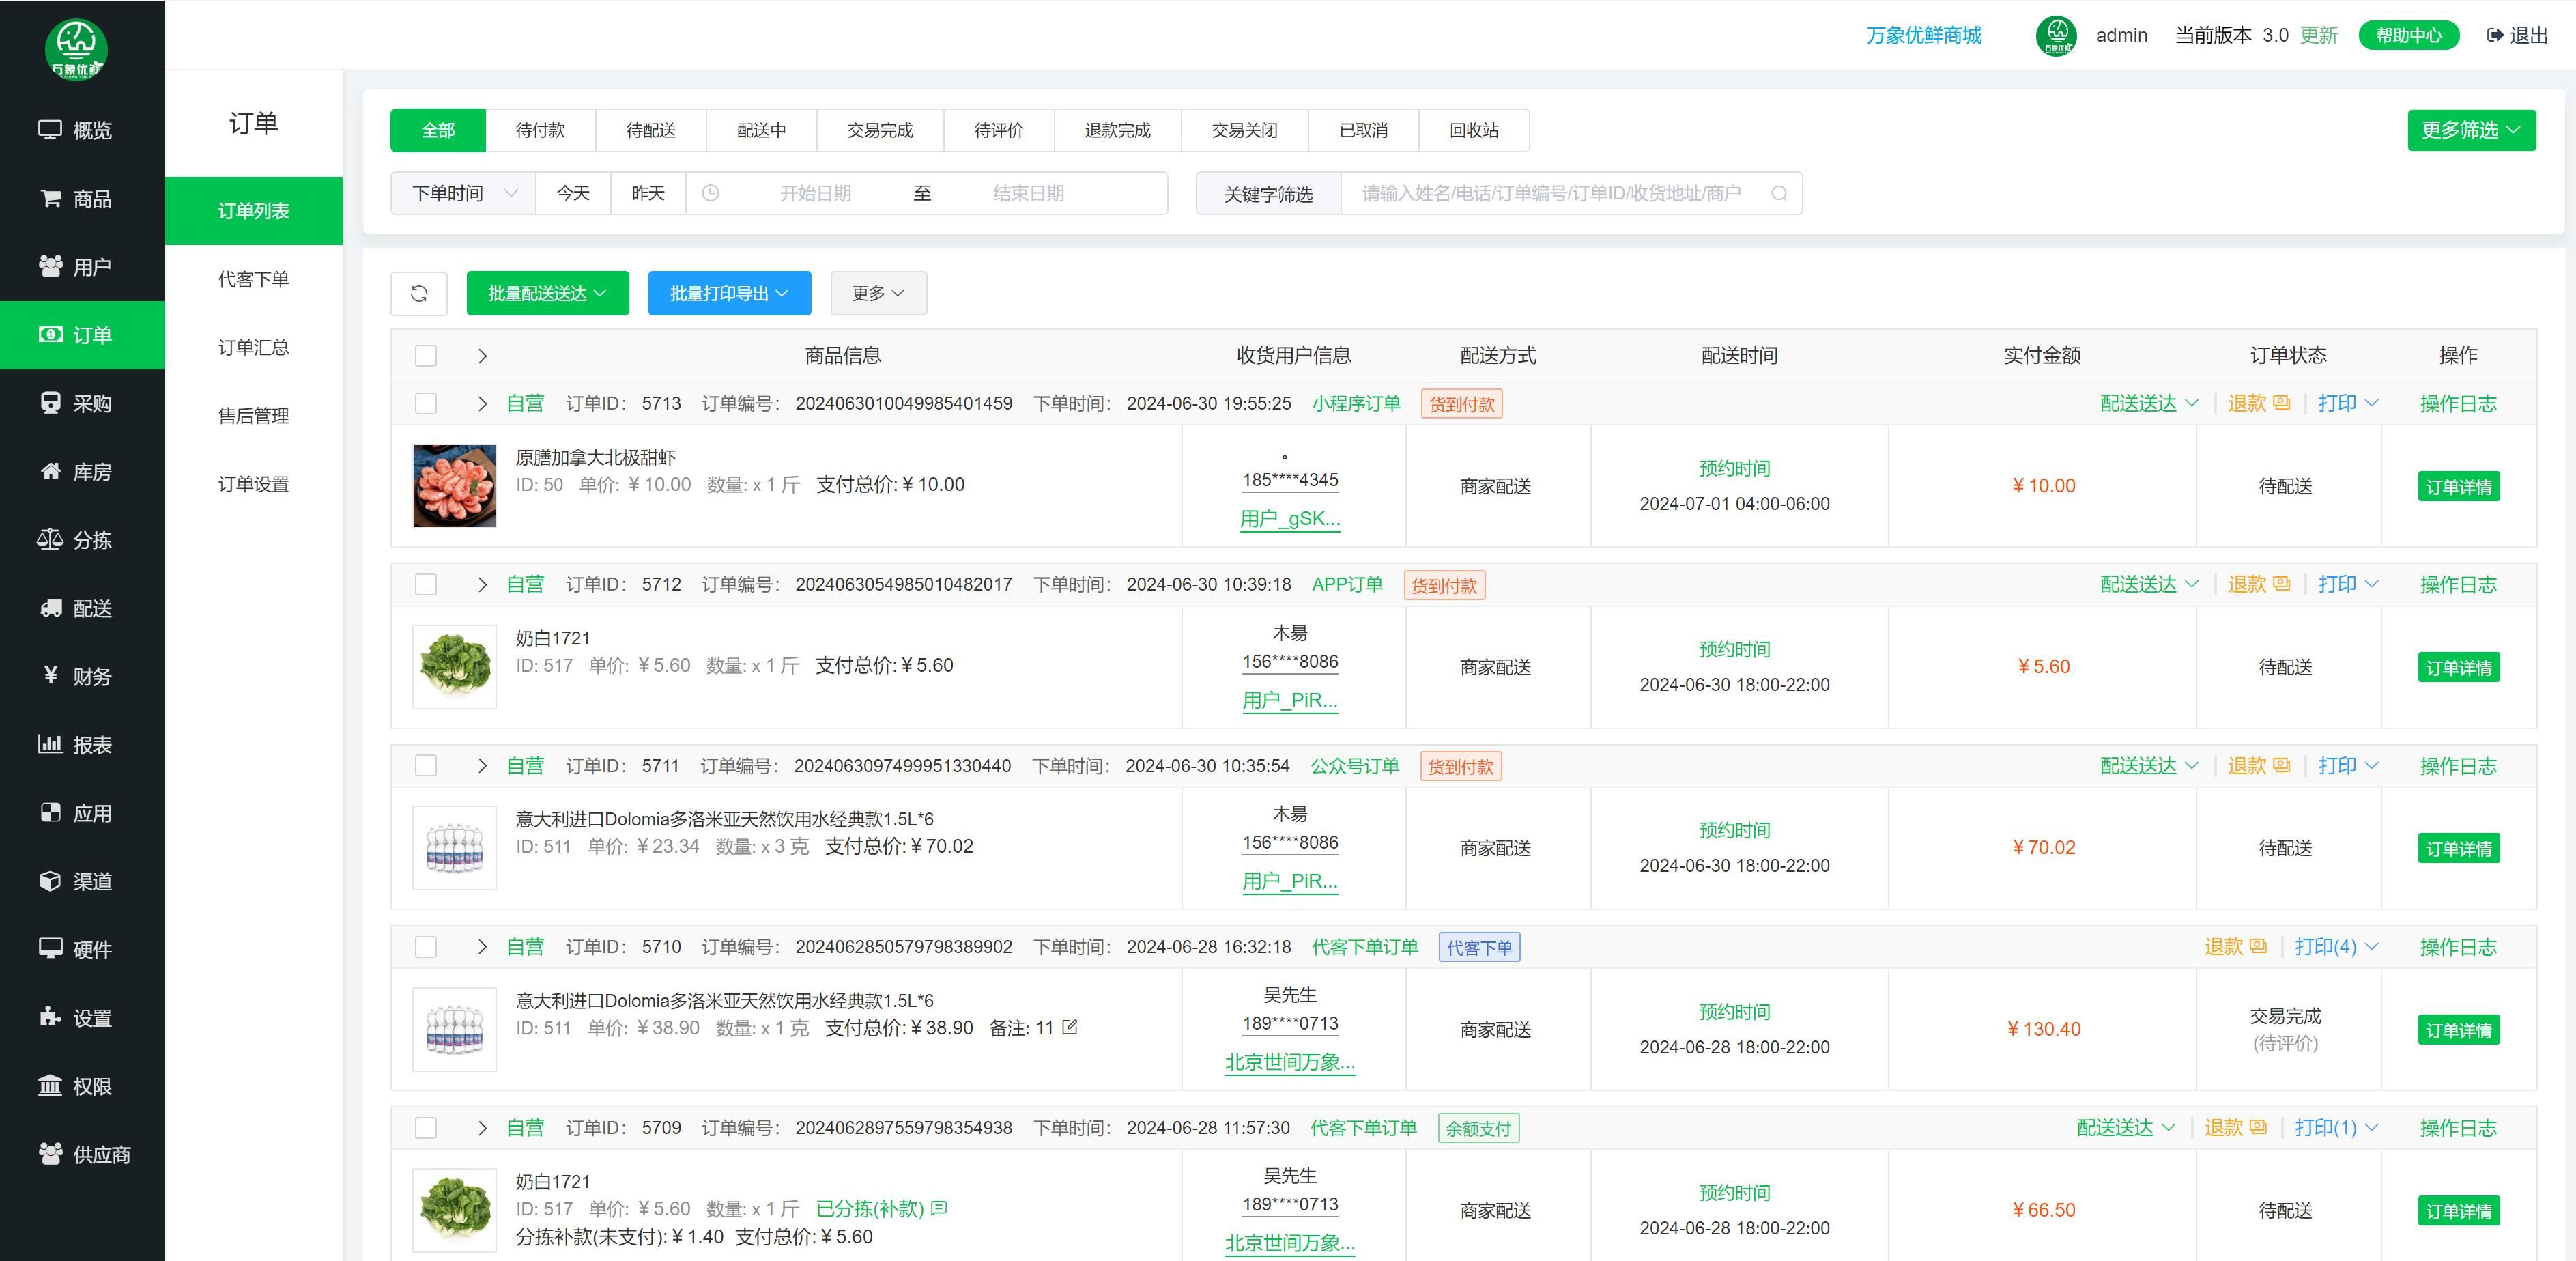
Task: Check the checkbox for order 5711
Action: coord(426,766)
